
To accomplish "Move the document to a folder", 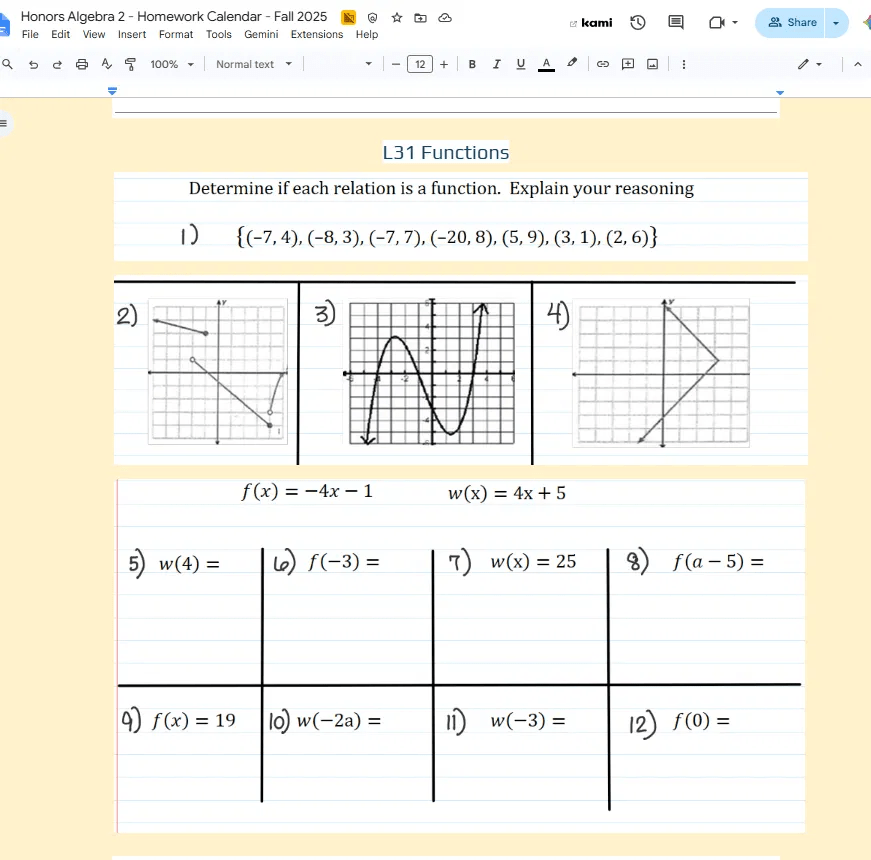I will [x=421, y=18].
